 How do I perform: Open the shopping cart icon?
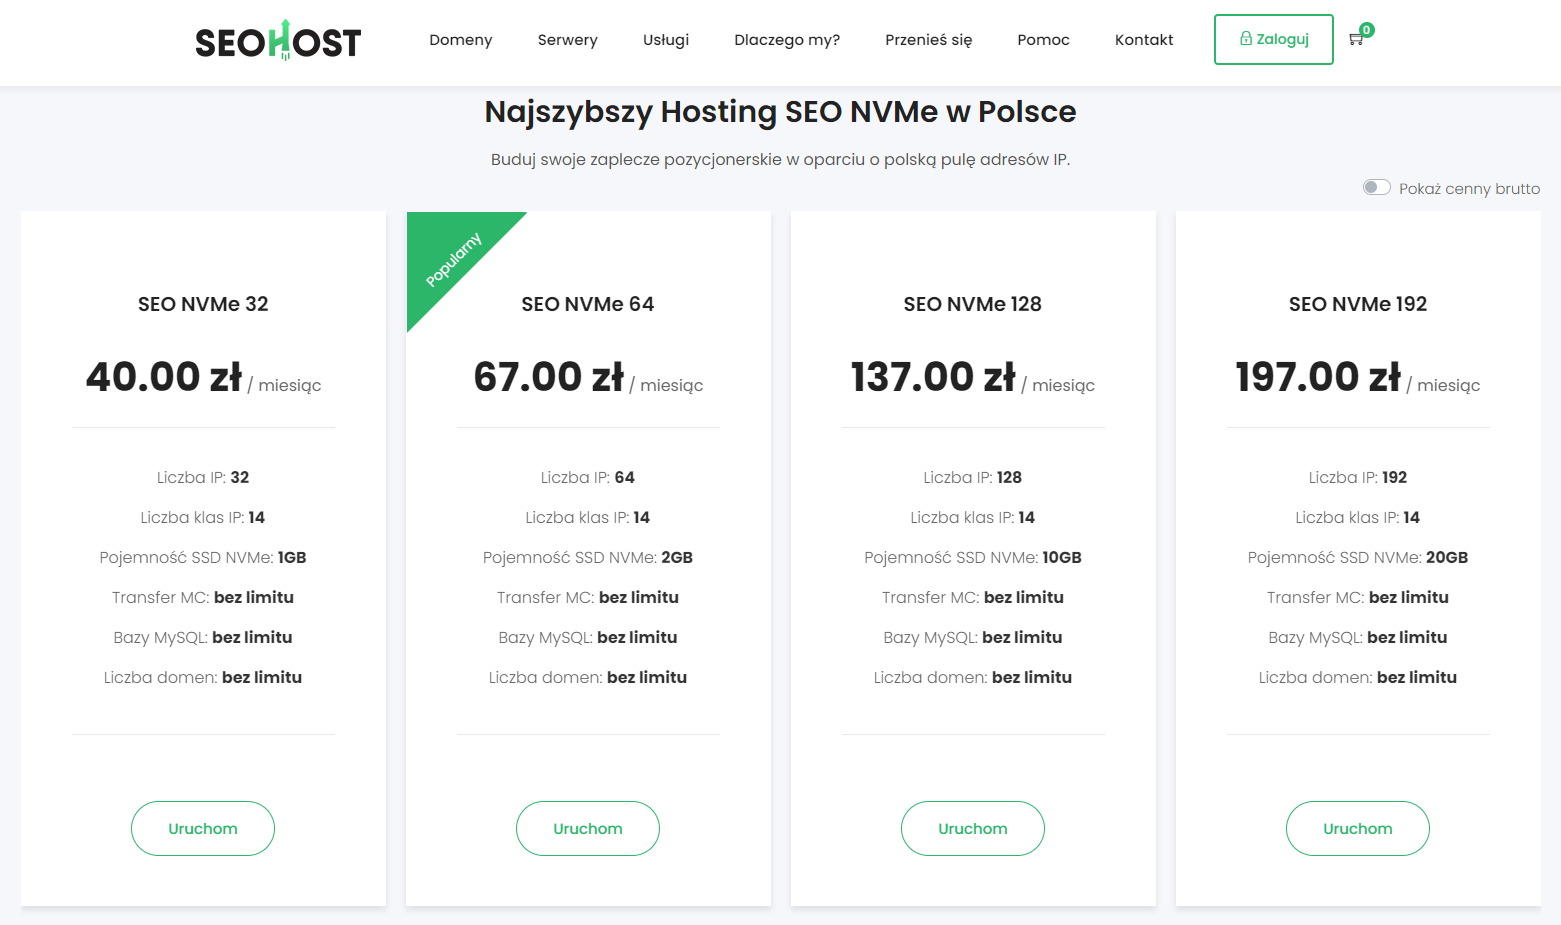(1357, 39)
